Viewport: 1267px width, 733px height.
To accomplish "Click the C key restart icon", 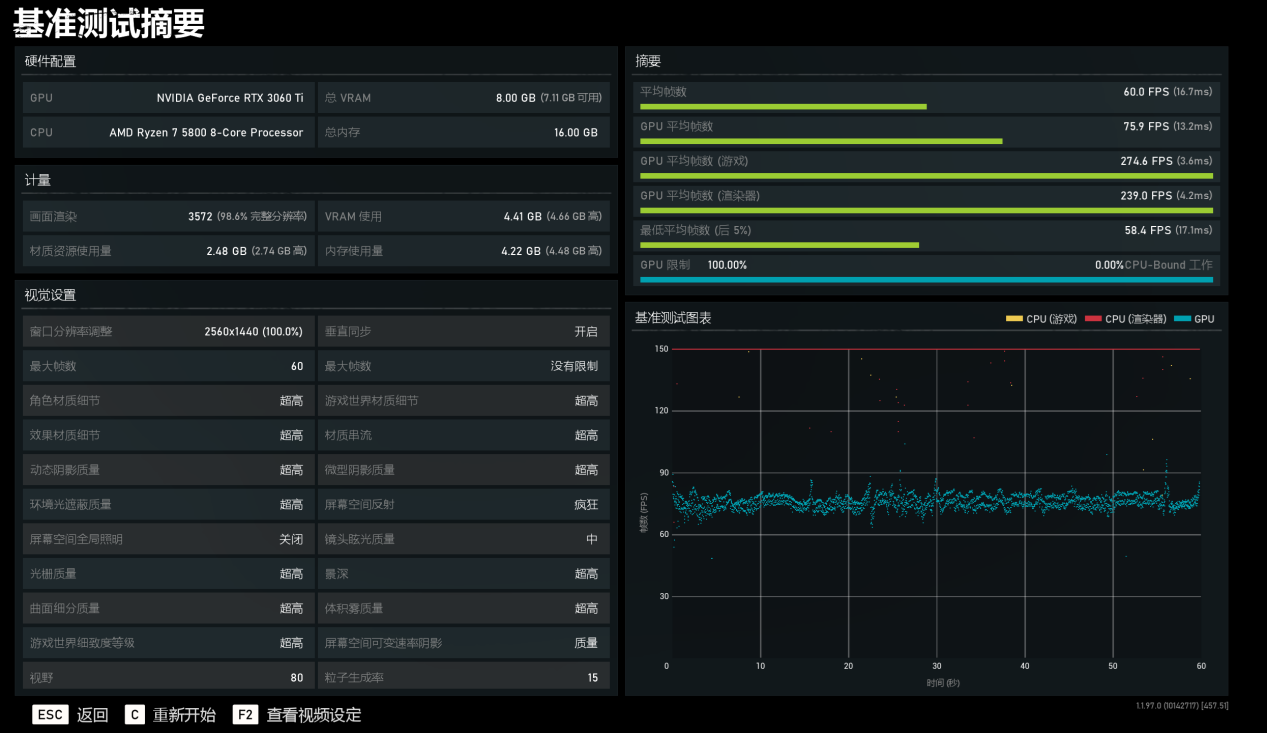I will (135, 714).
